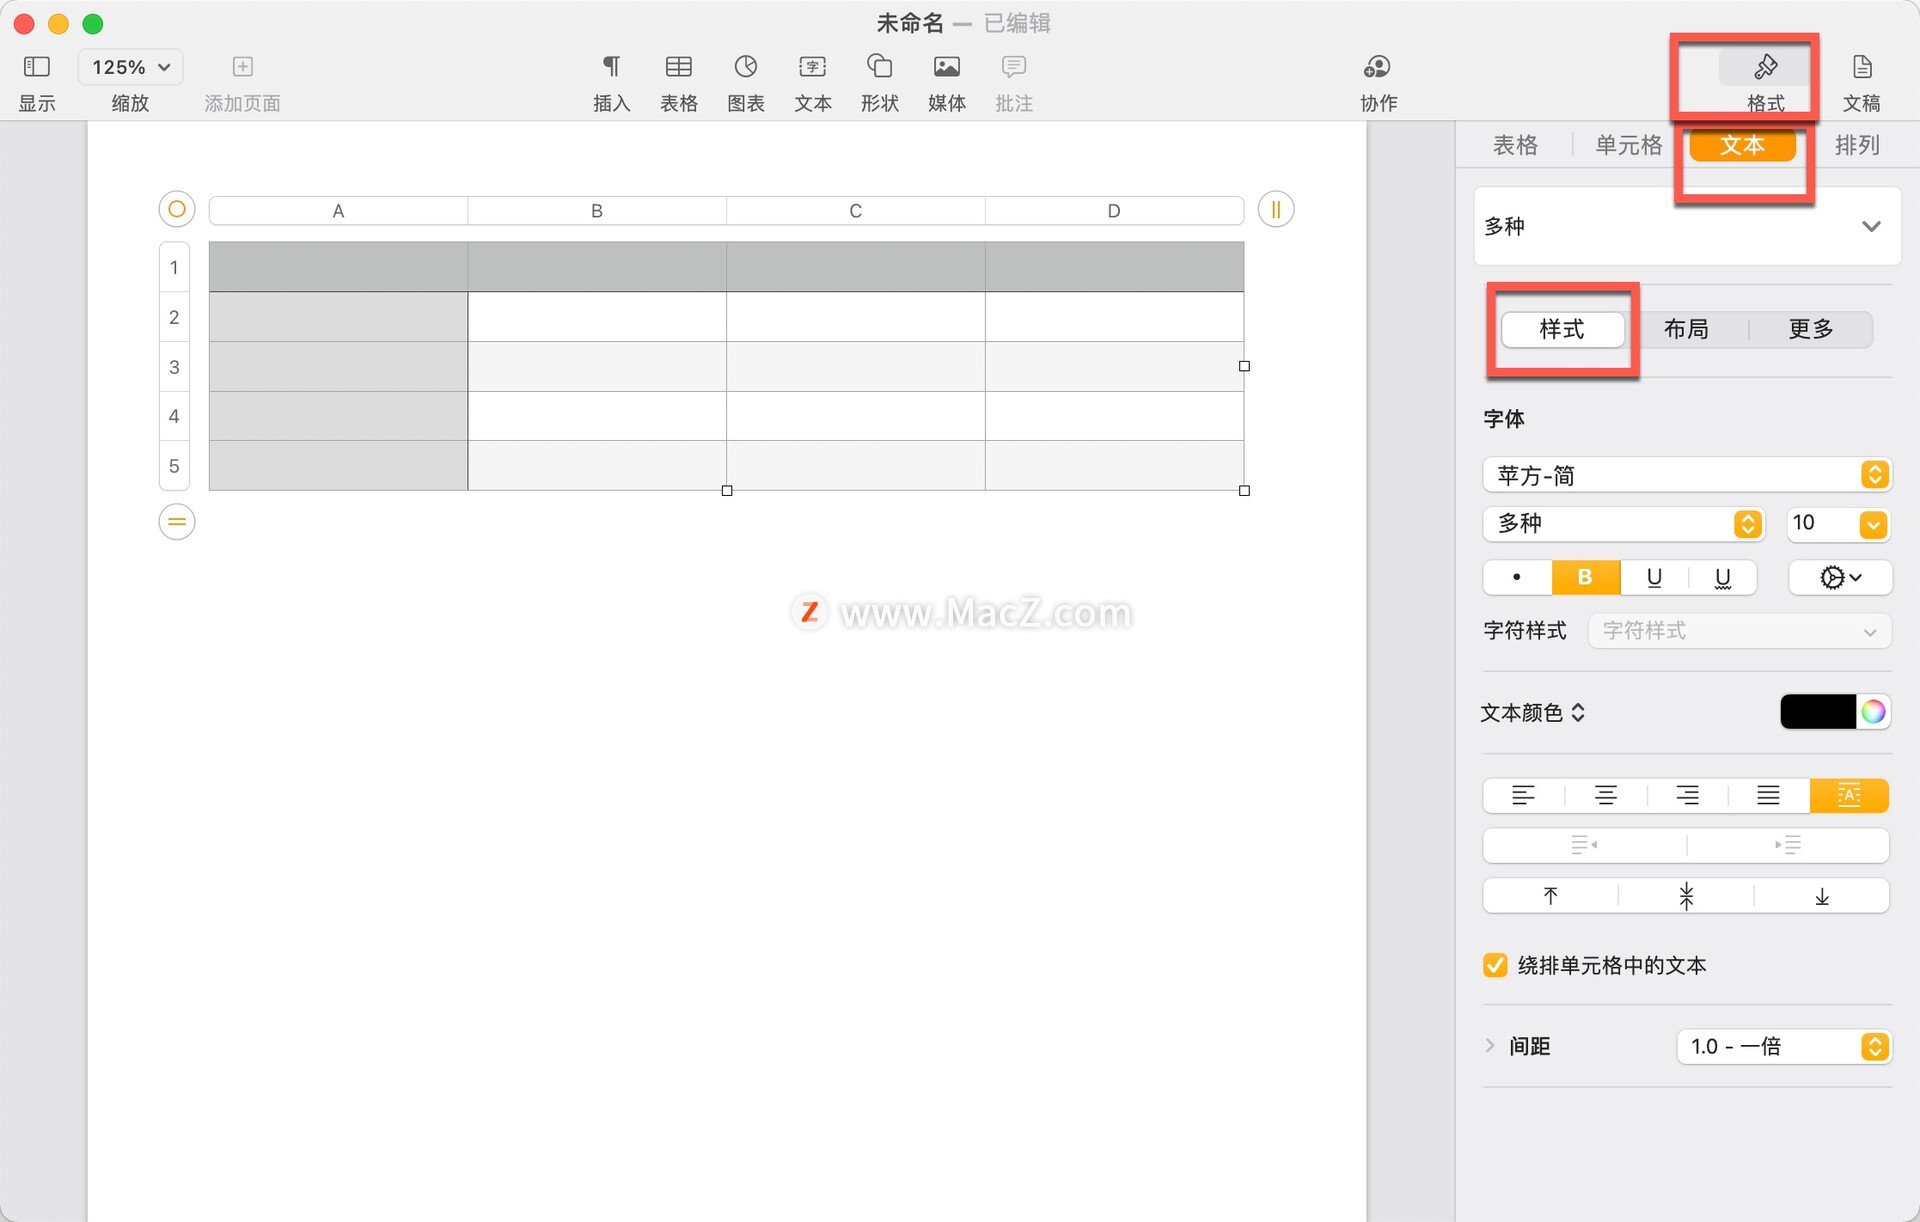
Task: Click the 文本 text box toolbar icon
Action: tap(813, 67)
